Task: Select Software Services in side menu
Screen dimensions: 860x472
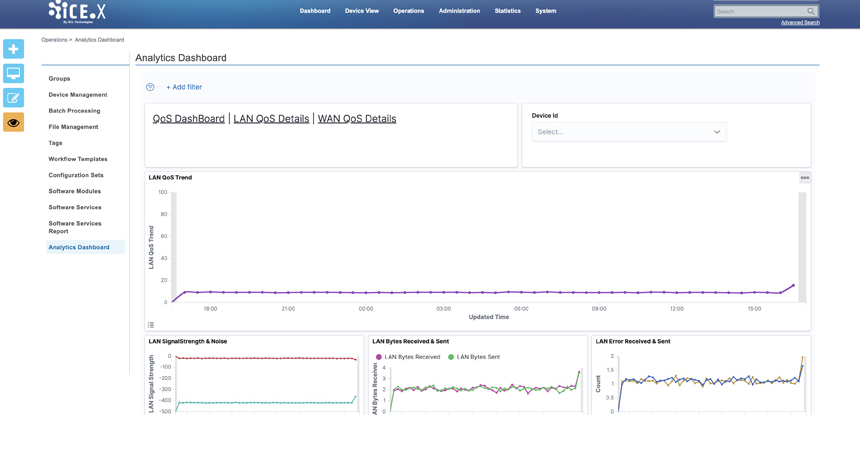Action: 75,207
